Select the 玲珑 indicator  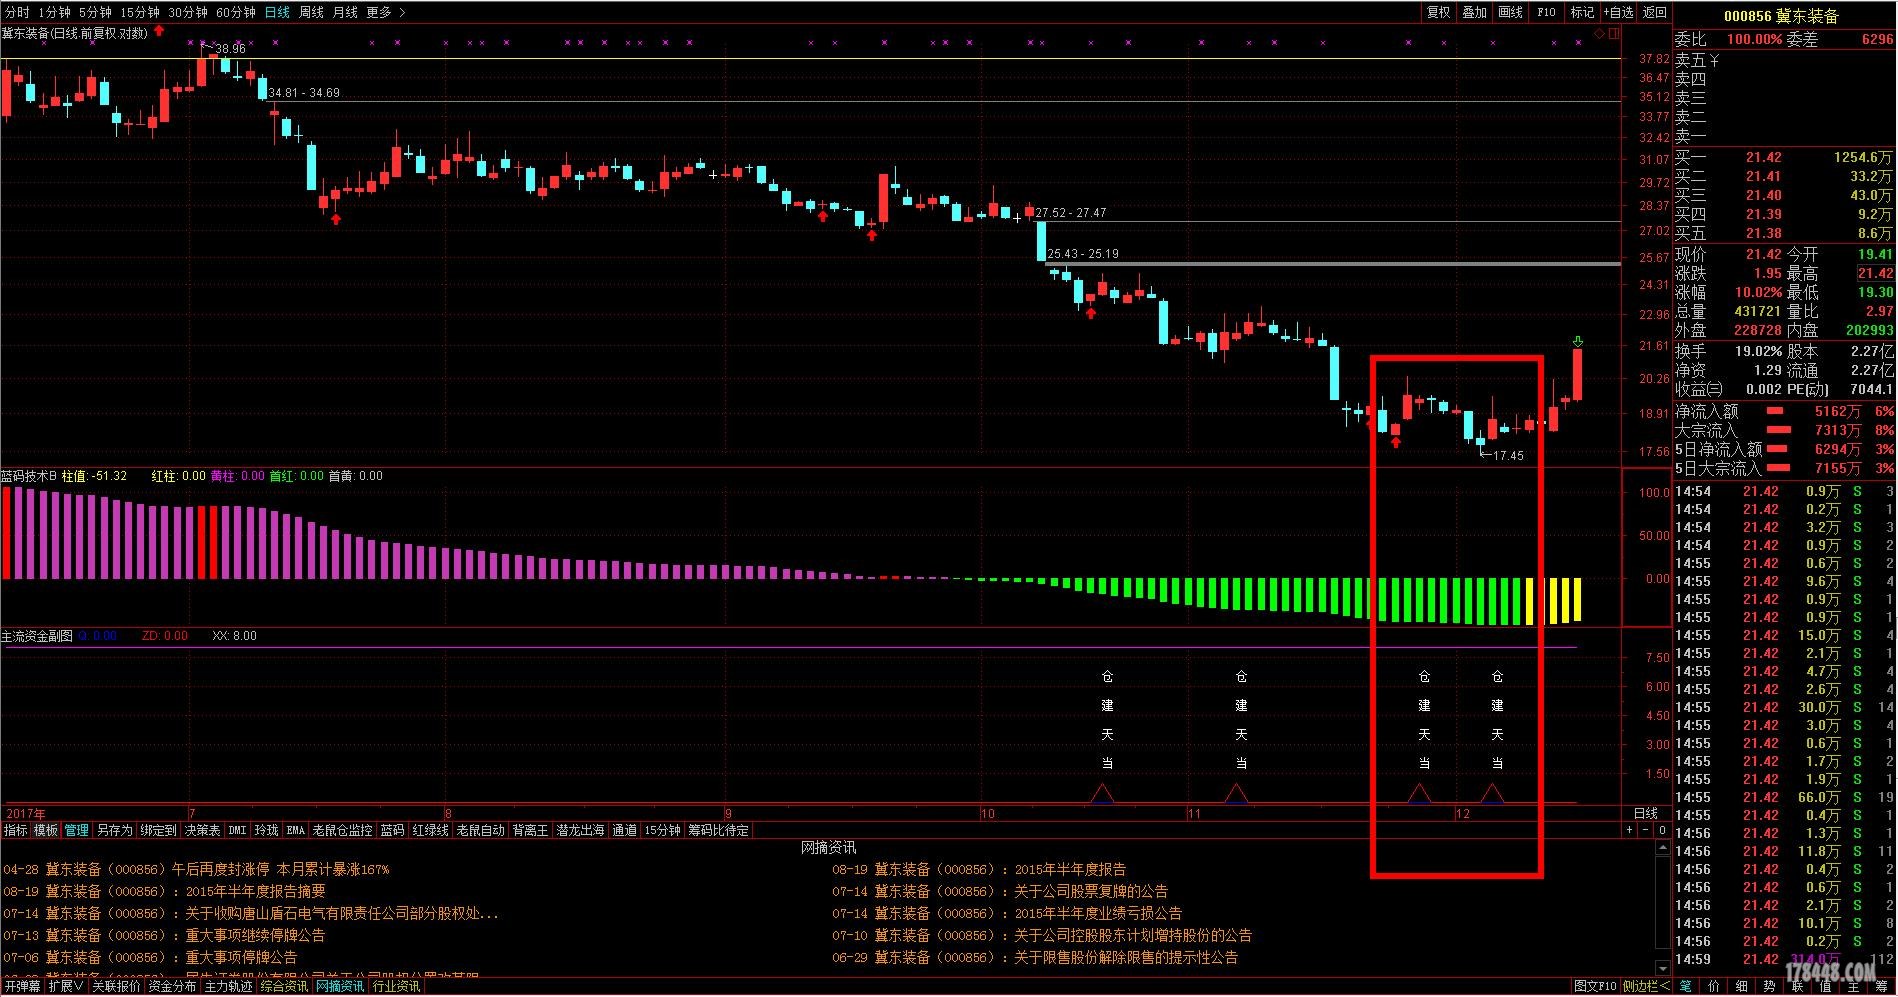(266, 830)
